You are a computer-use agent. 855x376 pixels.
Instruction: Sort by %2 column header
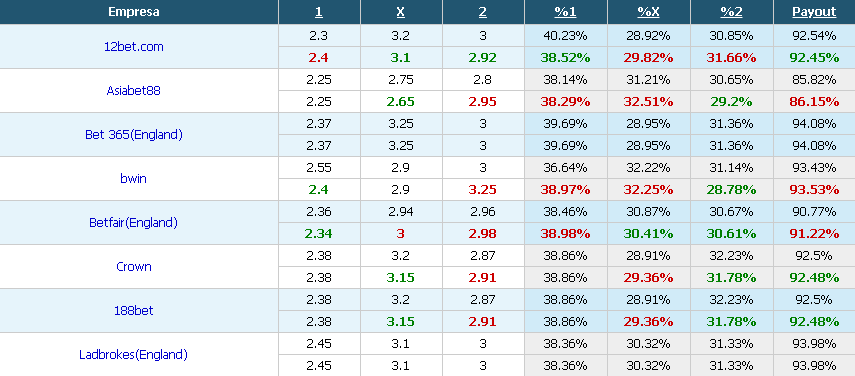coord(731,12)
